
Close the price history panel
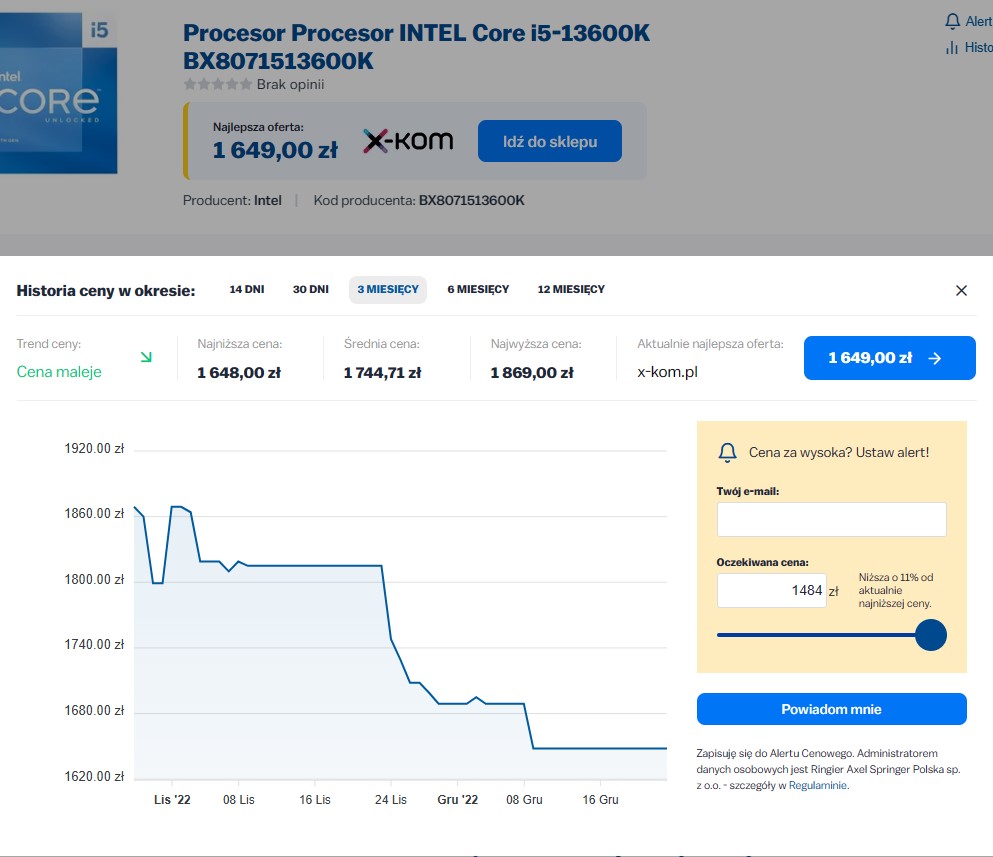click(961, 290)
